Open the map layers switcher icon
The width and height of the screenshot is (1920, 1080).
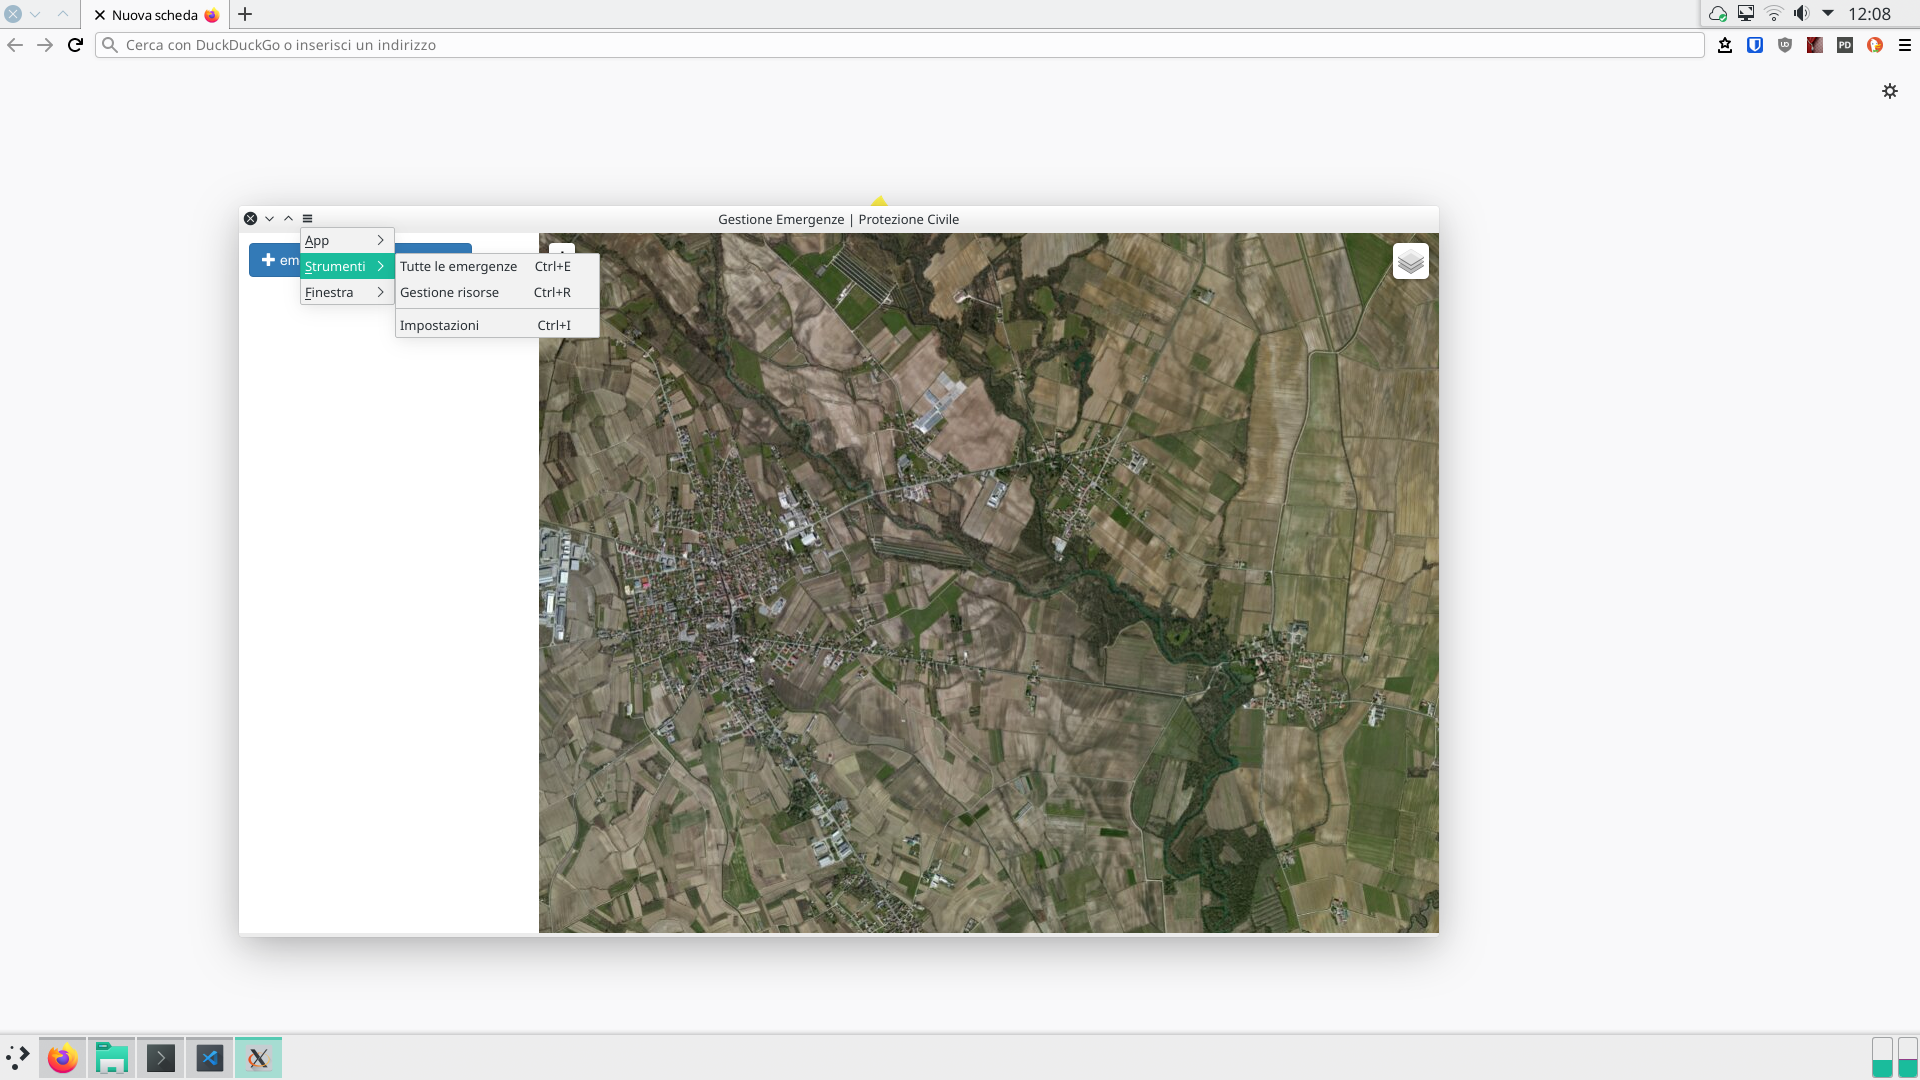1410,262
